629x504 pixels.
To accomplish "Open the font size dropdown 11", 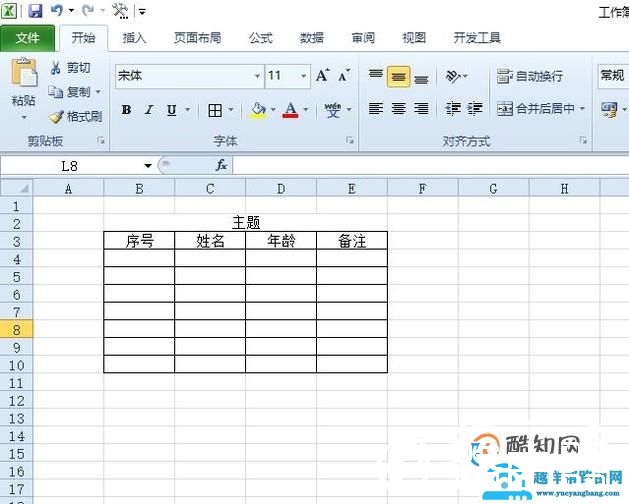I will 303,76.
